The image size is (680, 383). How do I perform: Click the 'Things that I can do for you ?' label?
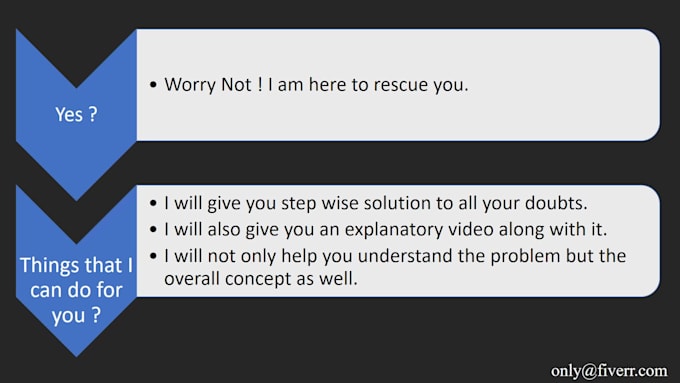76,290
